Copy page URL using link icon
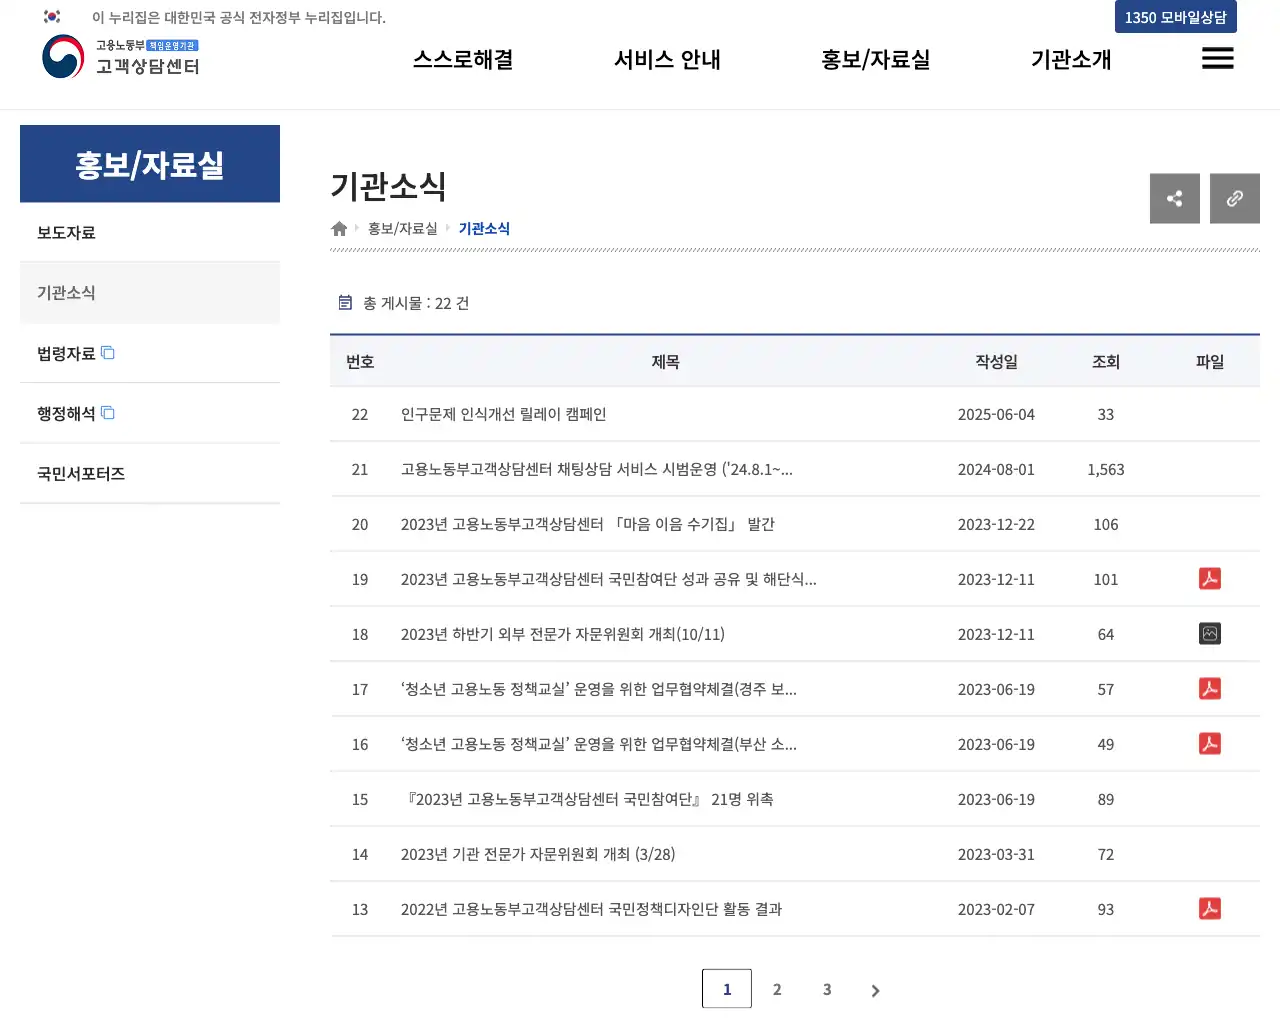 (1234, 198)
